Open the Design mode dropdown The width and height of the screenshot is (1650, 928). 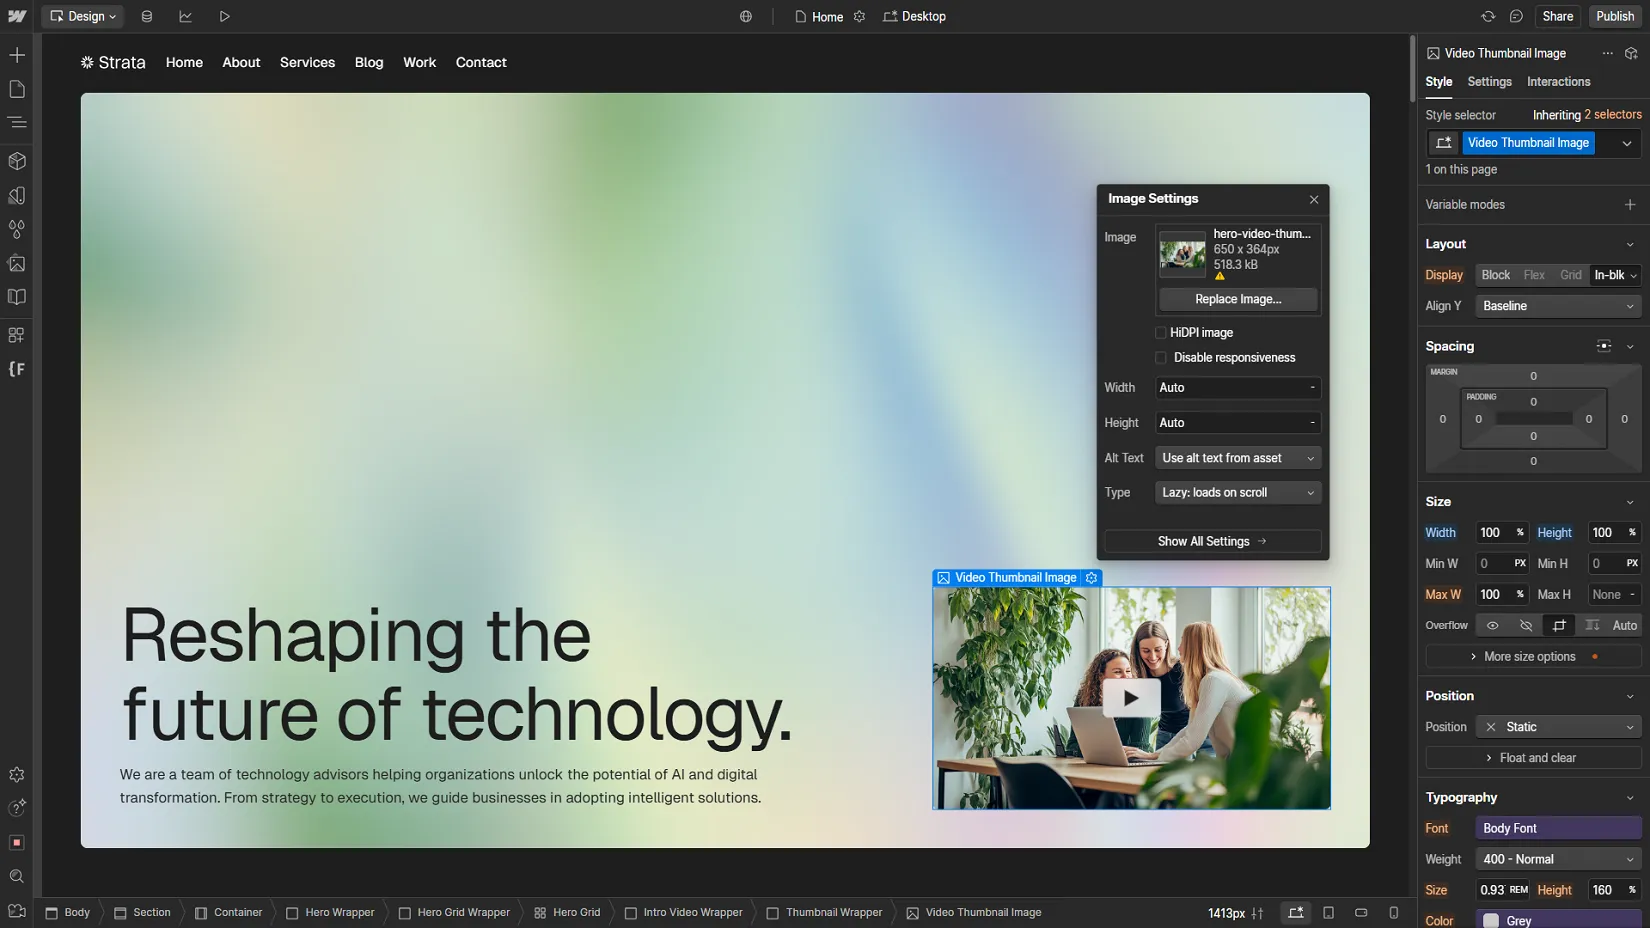click(x=83, y=16)
